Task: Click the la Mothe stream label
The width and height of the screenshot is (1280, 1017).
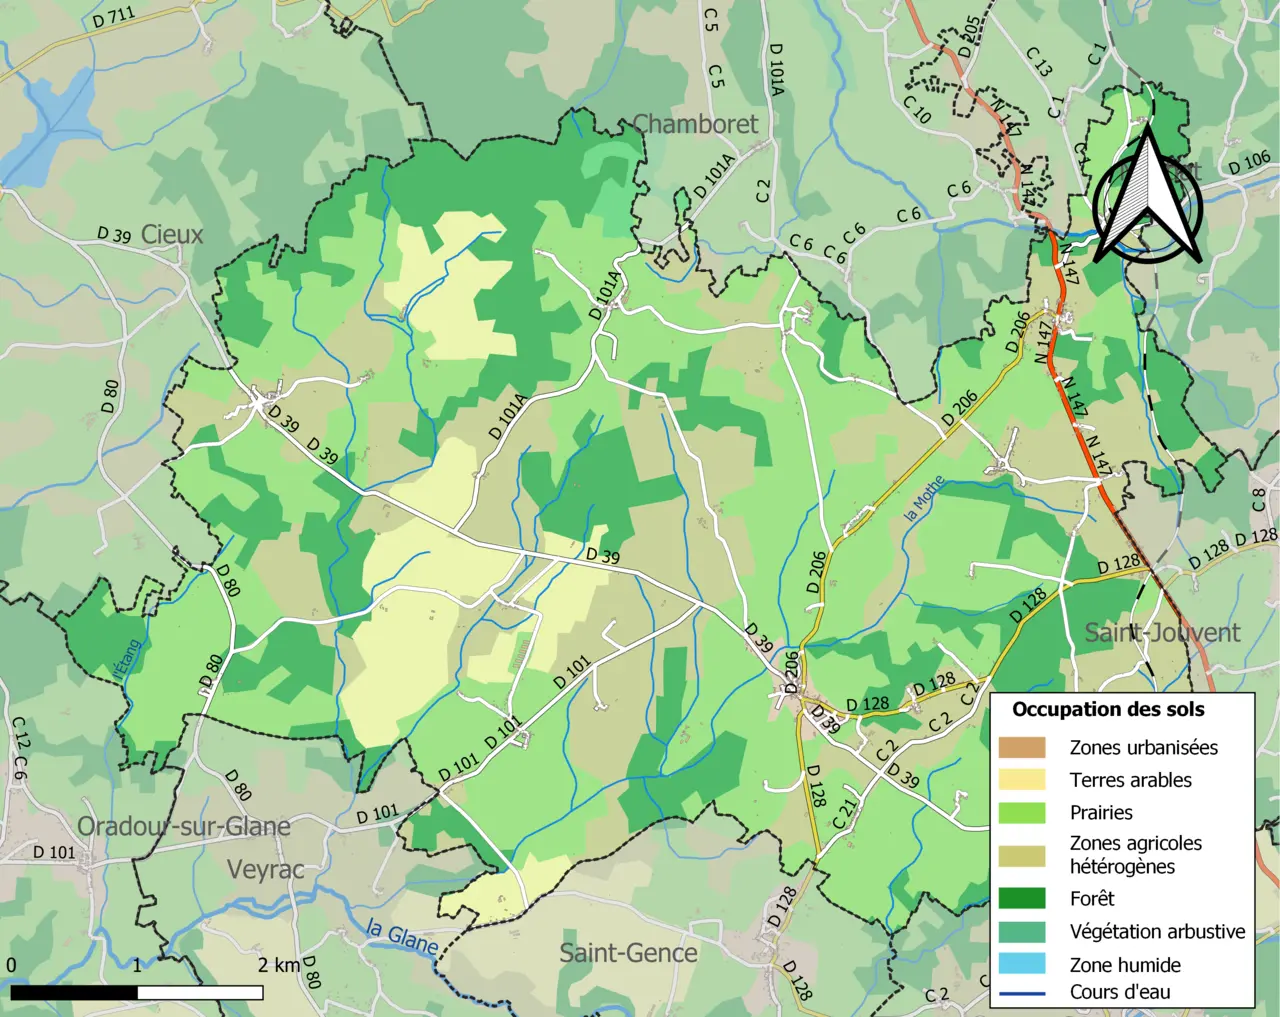Action: tap(924, 498)
